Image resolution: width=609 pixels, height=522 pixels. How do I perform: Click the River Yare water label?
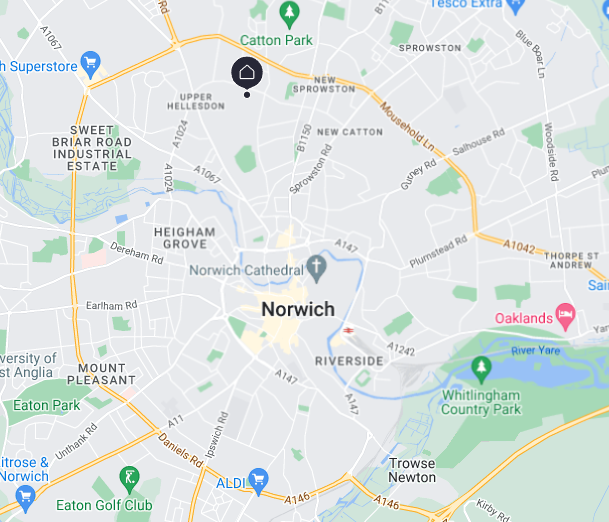coord(536,351)
